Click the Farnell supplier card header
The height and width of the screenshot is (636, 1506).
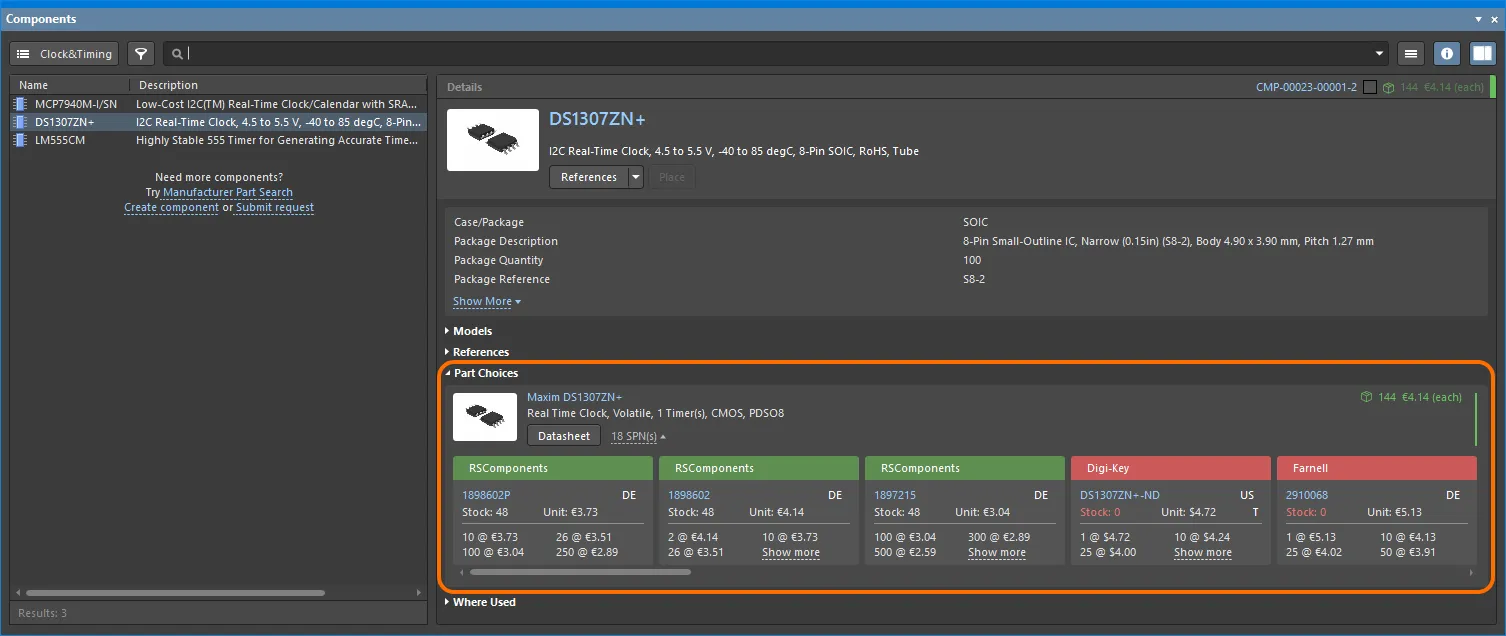point(1377,468)
